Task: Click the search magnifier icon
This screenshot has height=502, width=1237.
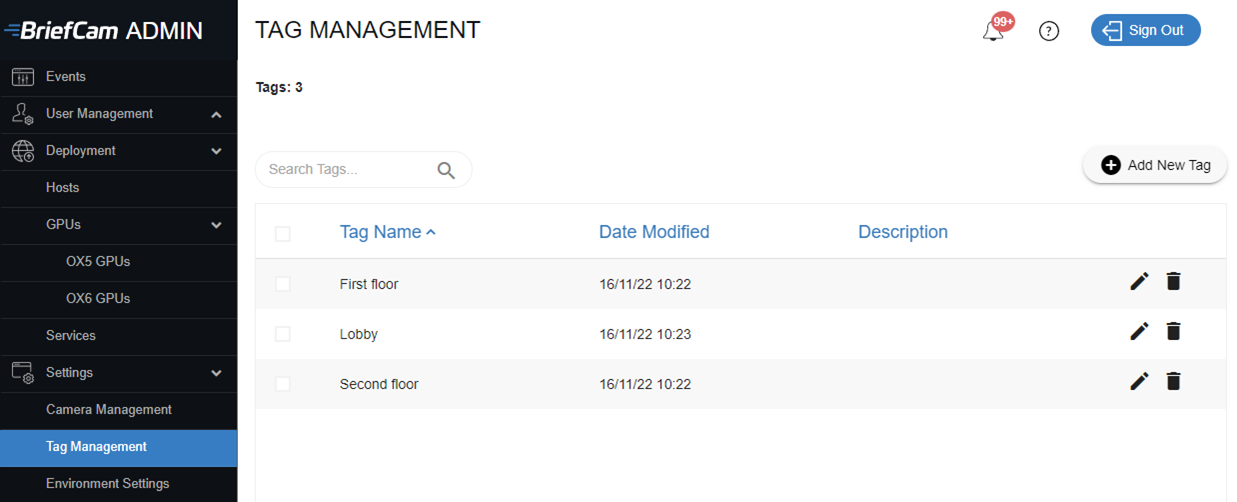Action: pos(446,170)
